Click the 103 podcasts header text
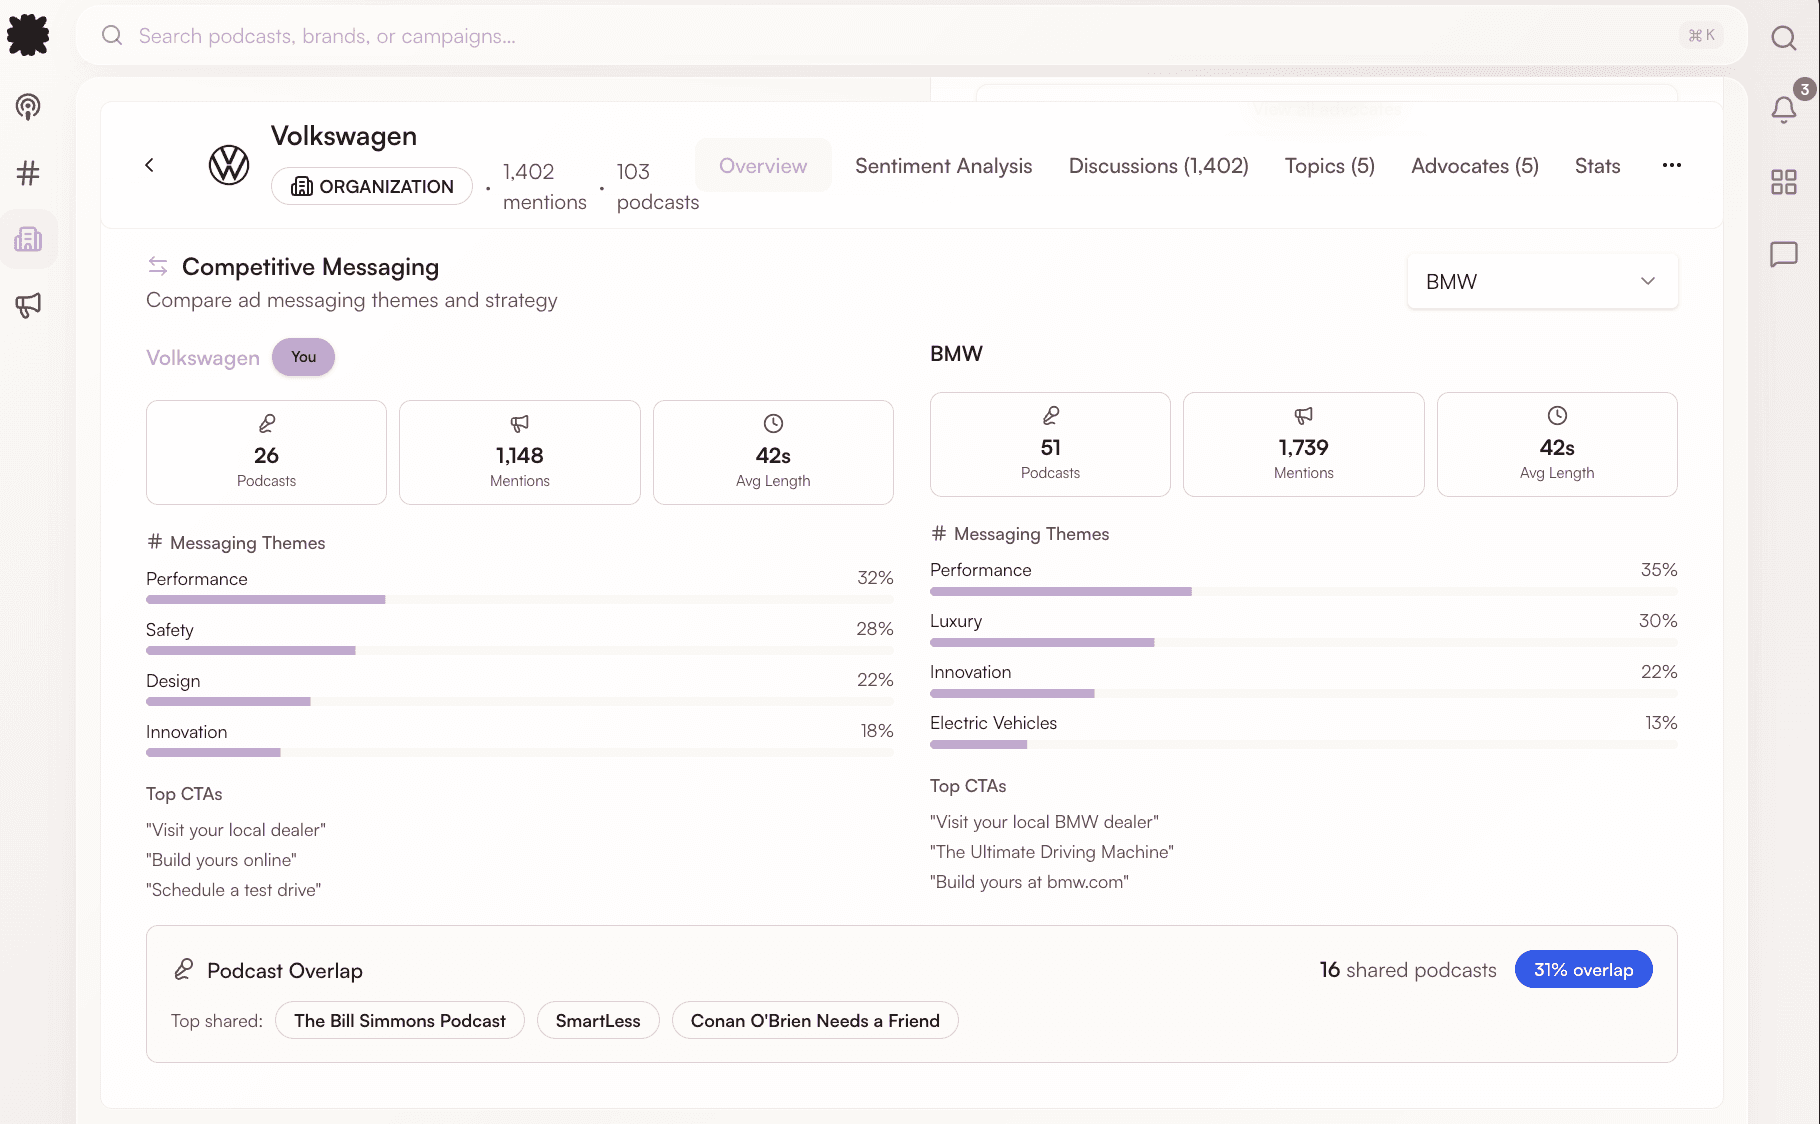 658,186
